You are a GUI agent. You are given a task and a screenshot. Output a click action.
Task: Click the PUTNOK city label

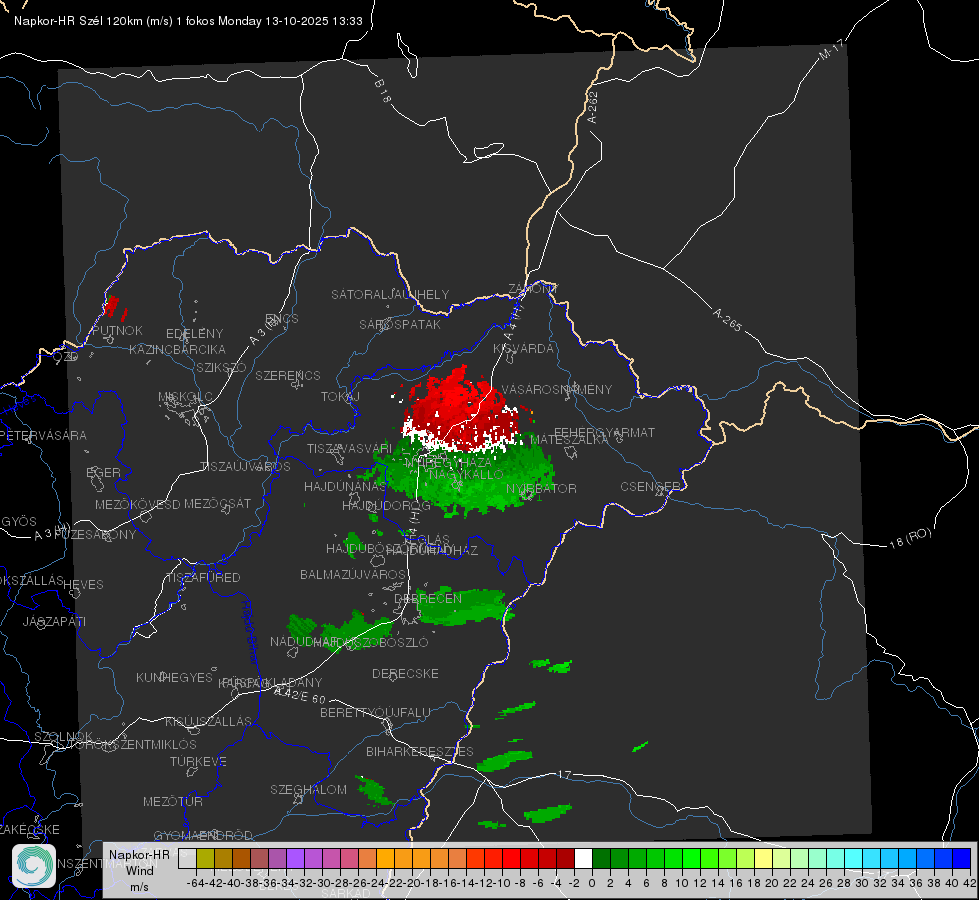coord(117,330)
